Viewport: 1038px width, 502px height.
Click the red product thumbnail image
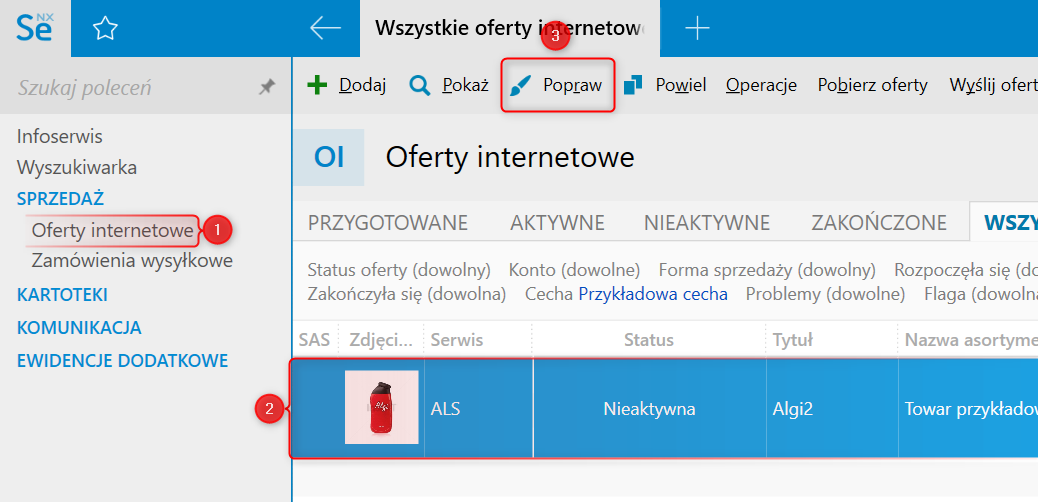tap(381, 407)
